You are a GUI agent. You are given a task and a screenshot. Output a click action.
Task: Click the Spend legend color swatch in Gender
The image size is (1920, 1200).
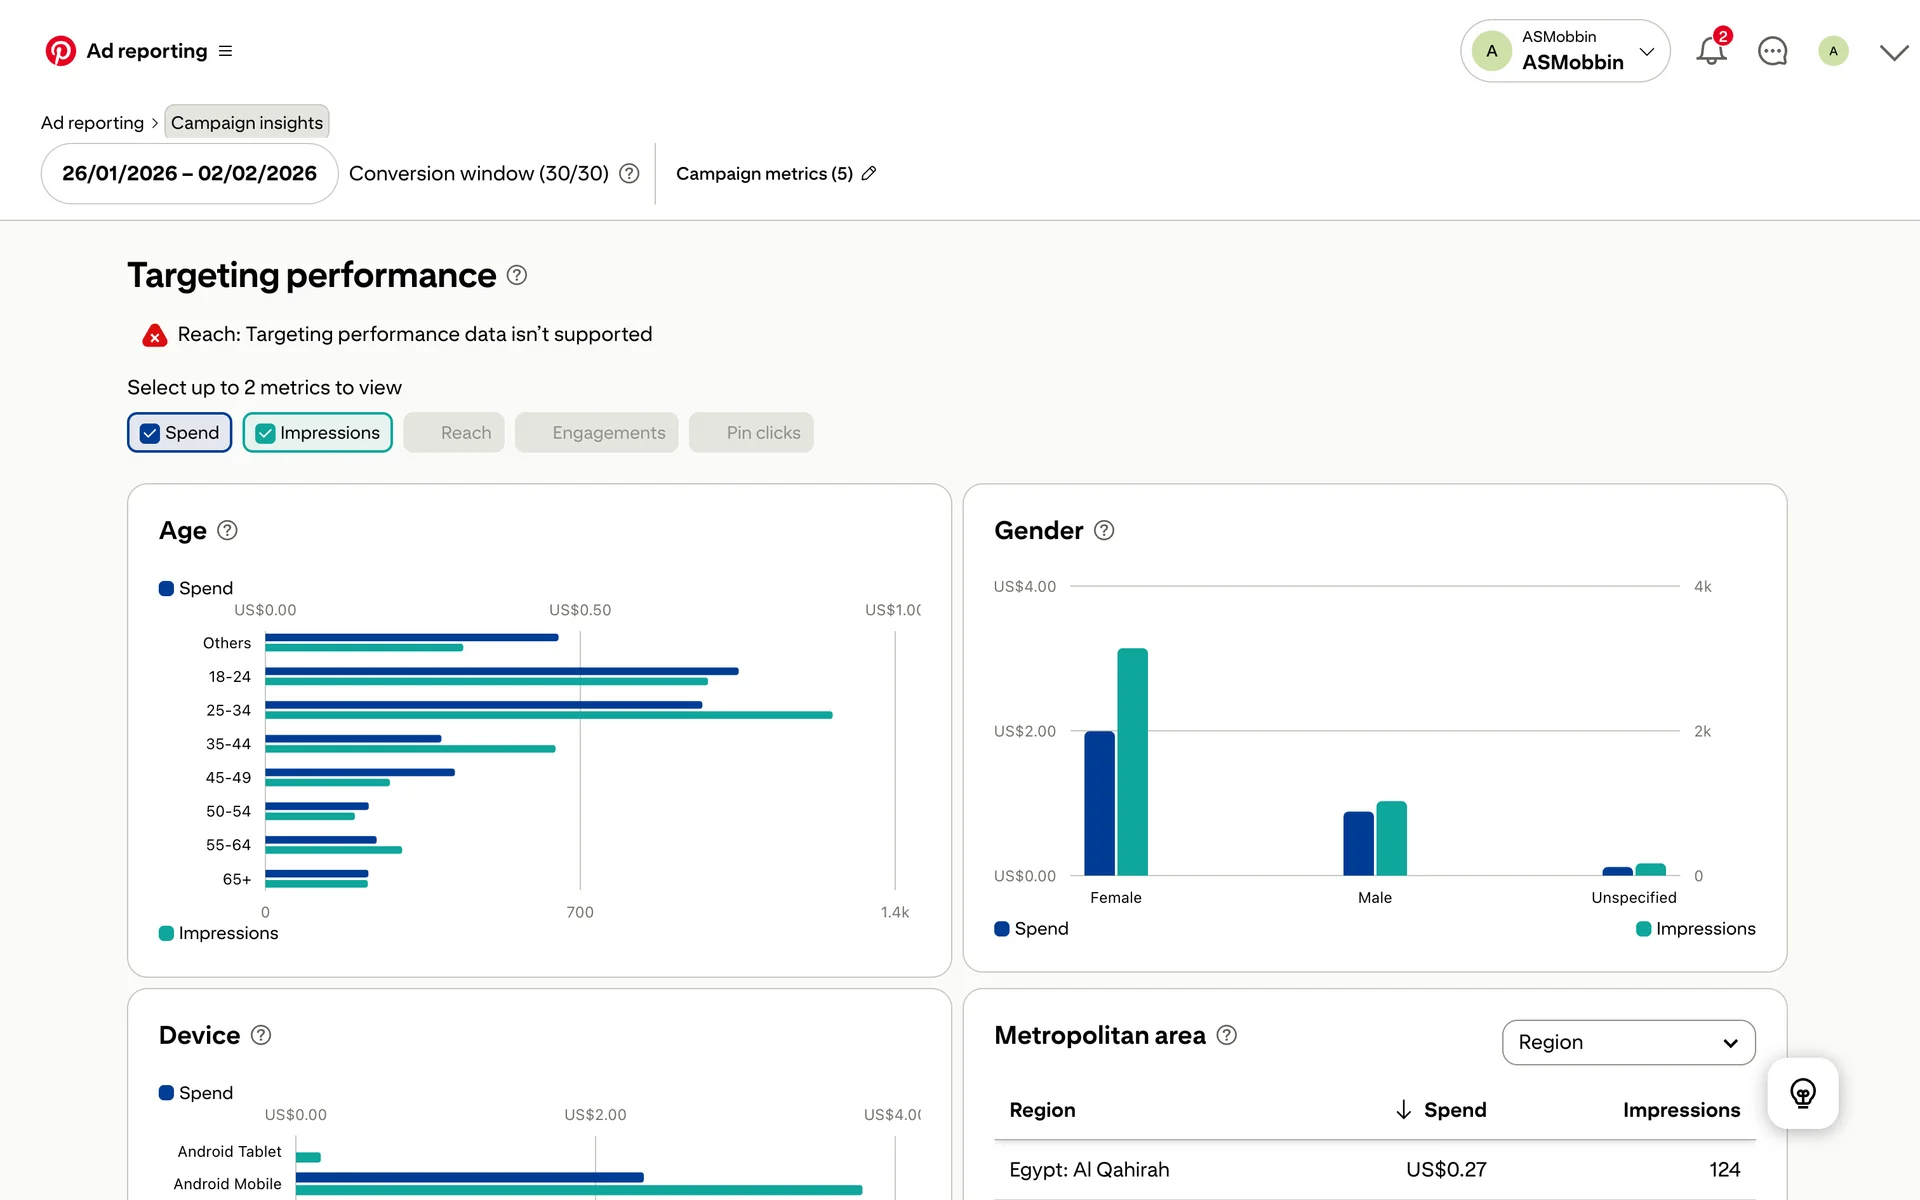pos(1002,929)
